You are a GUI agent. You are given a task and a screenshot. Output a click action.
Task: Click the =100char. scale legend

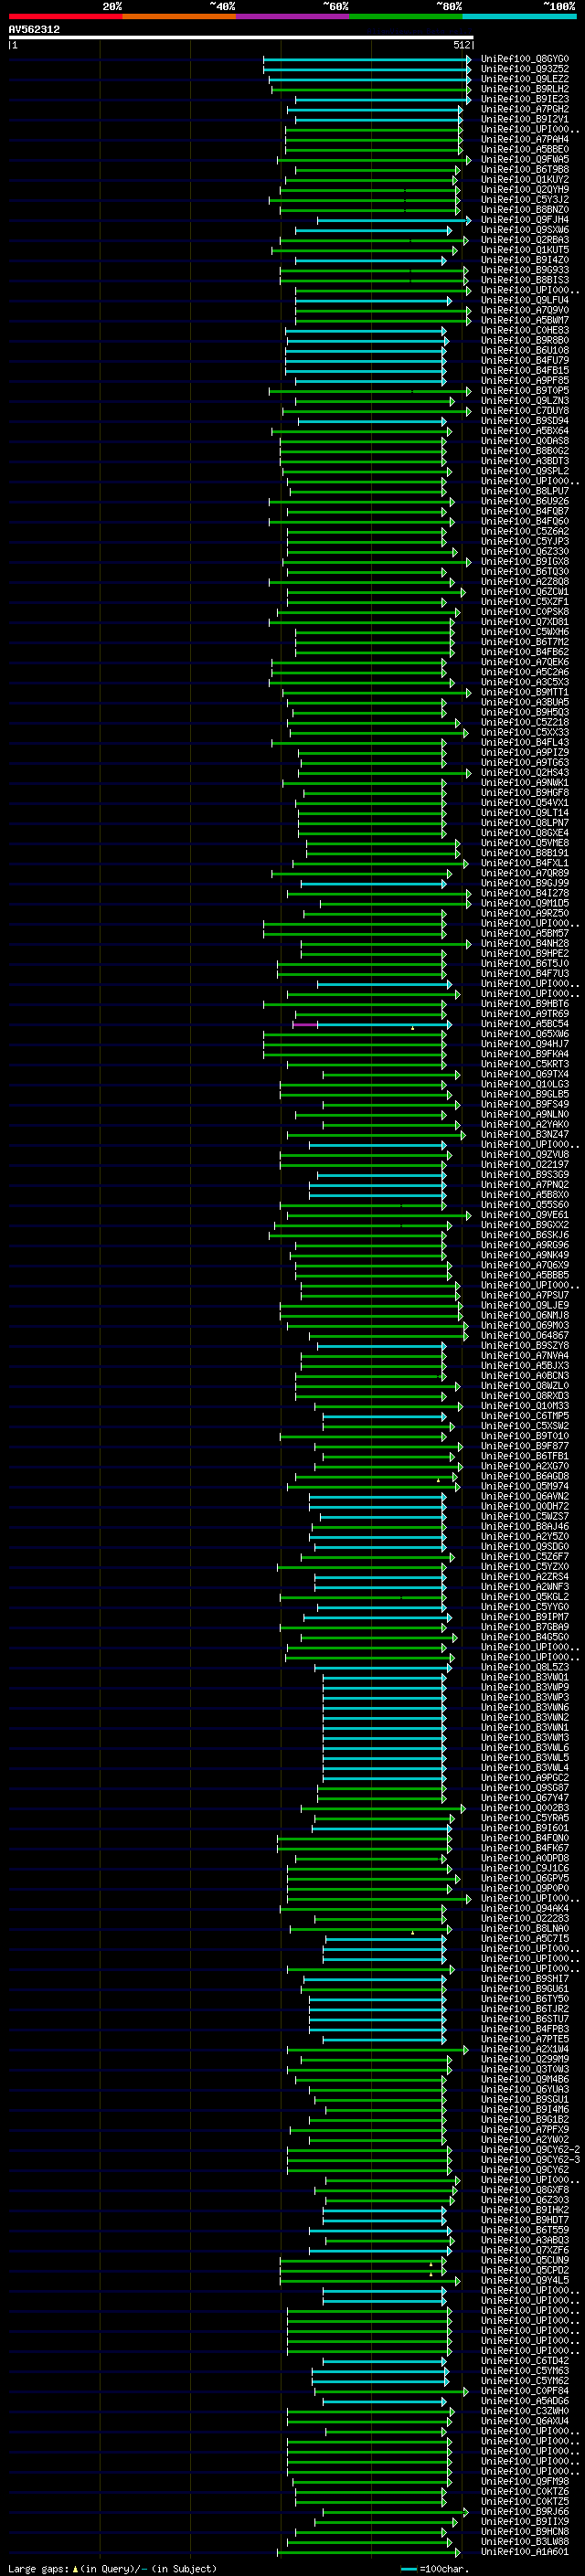pyautogui.click(x=434, y=2568)
